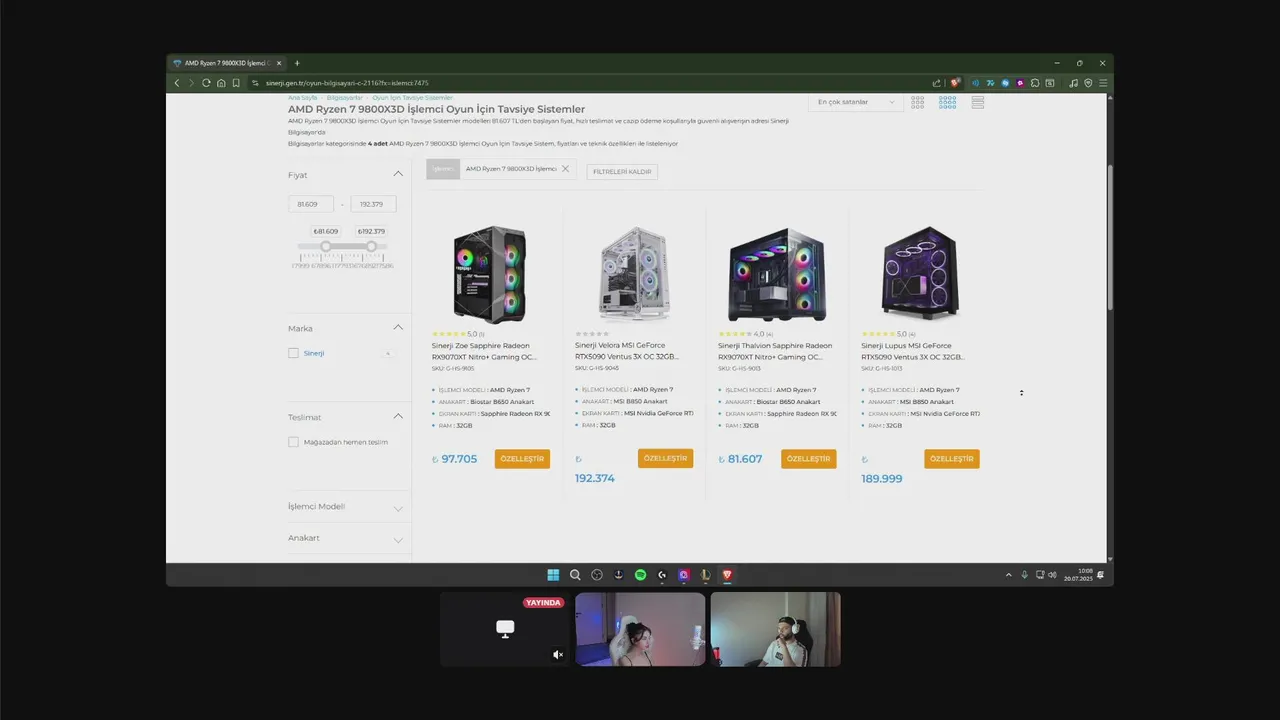Open Sinerji Zoe black case image
1280x720 pixels.
(x=490, y=273)
